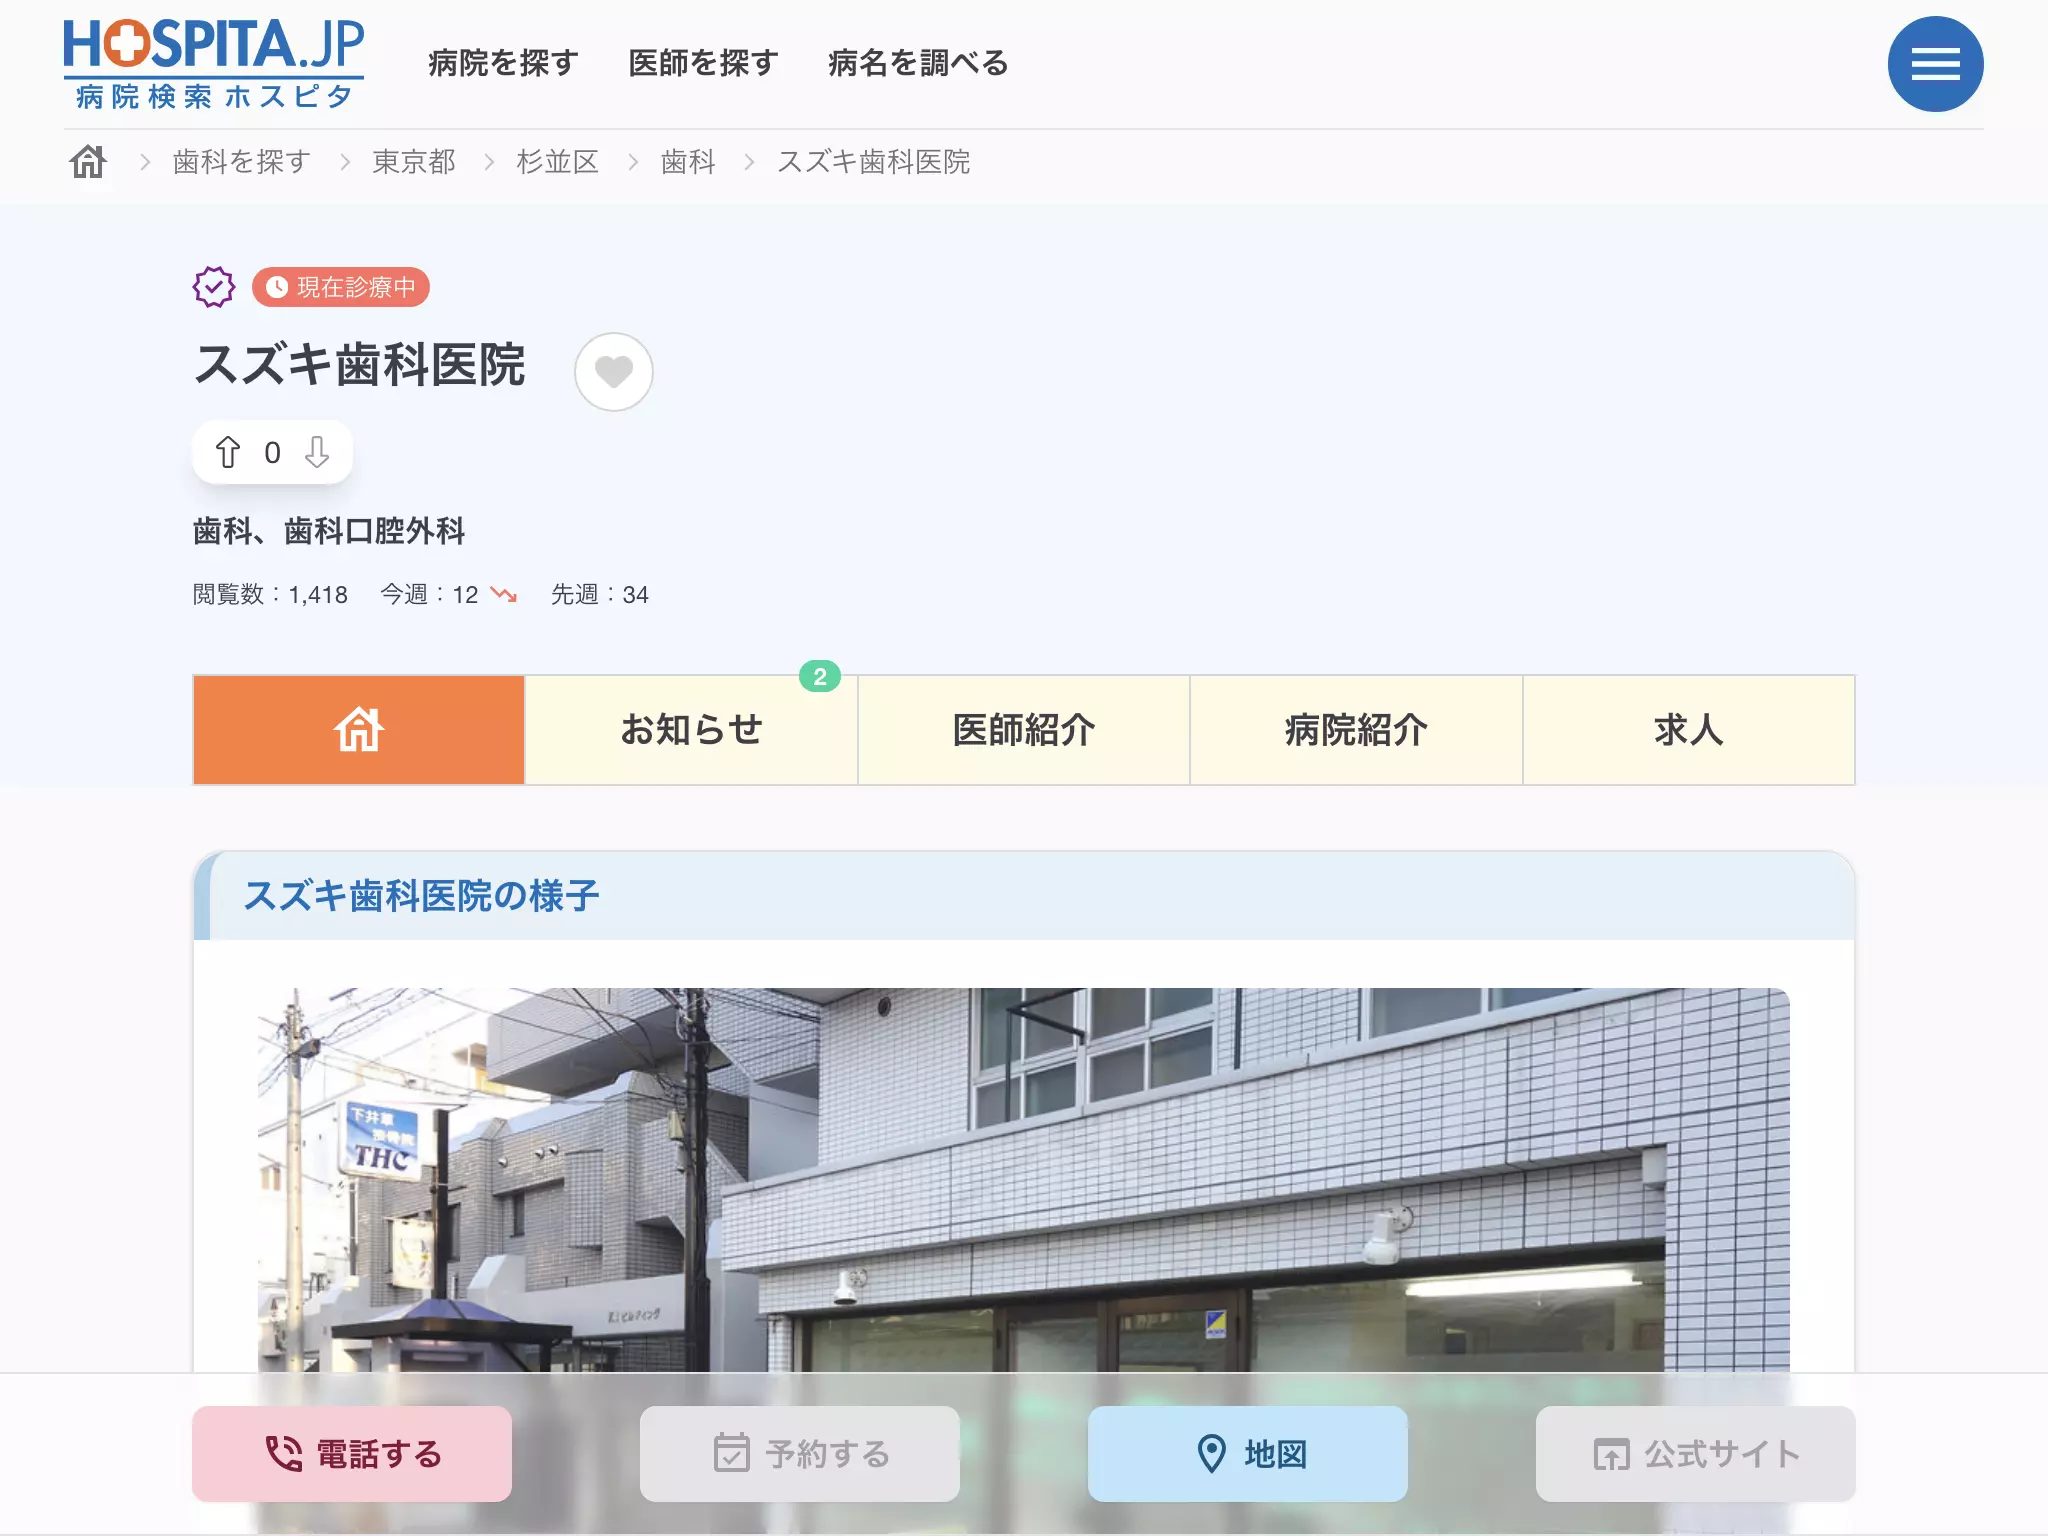
Task: Open the お知らせ tab
Action: pyautogui.click(x=691, y=730)
